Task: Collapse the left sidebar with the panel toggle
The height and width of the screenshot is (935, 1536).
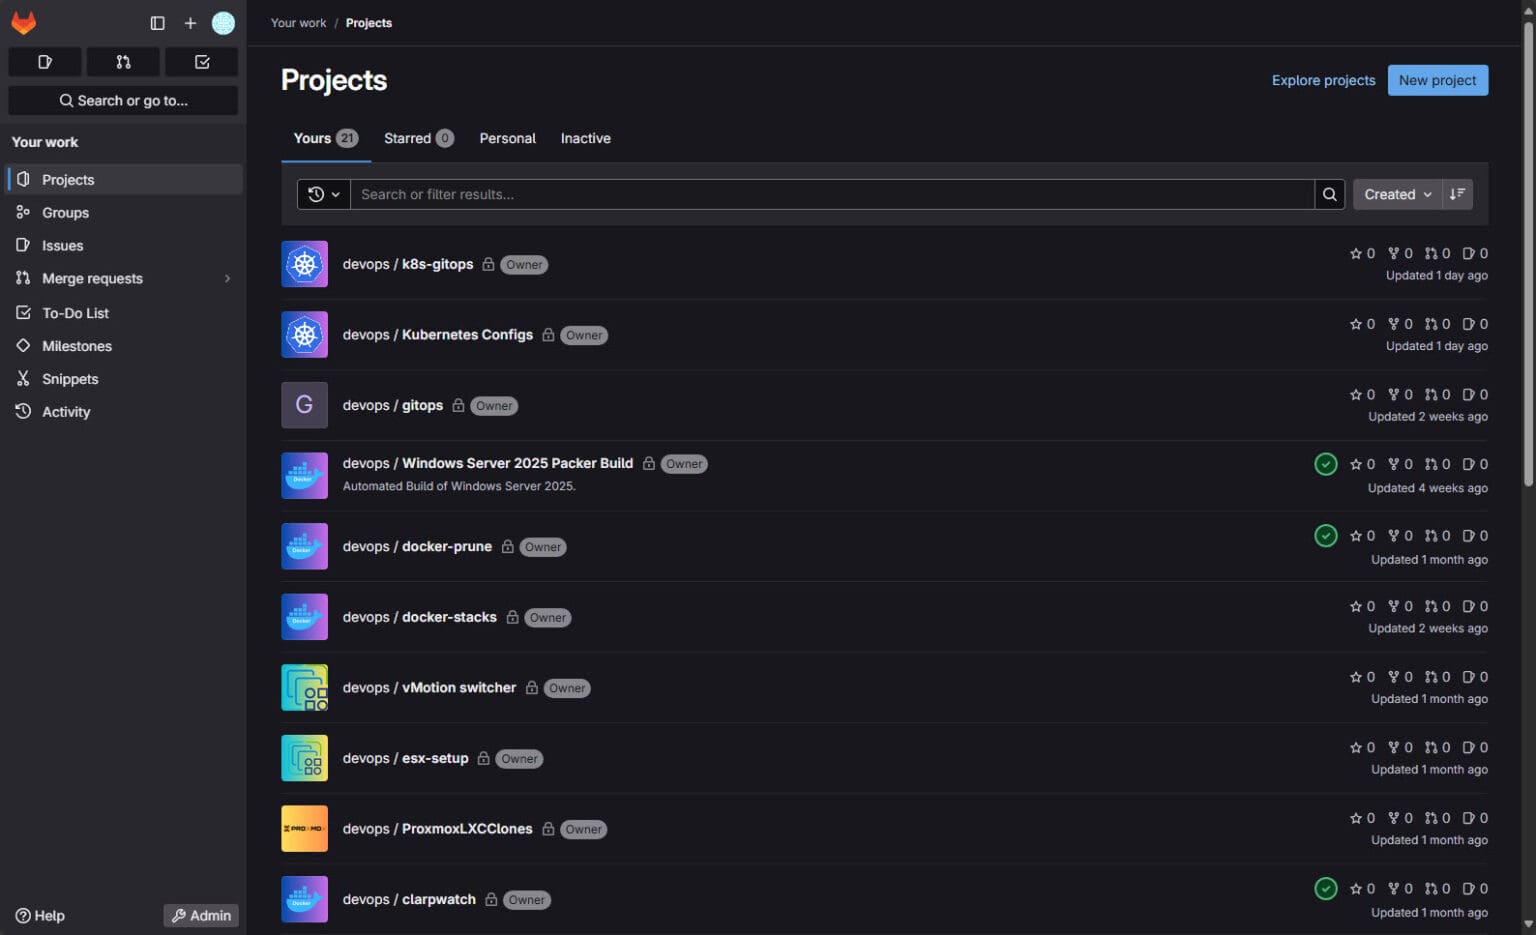Action: click(x=157, y=22)
